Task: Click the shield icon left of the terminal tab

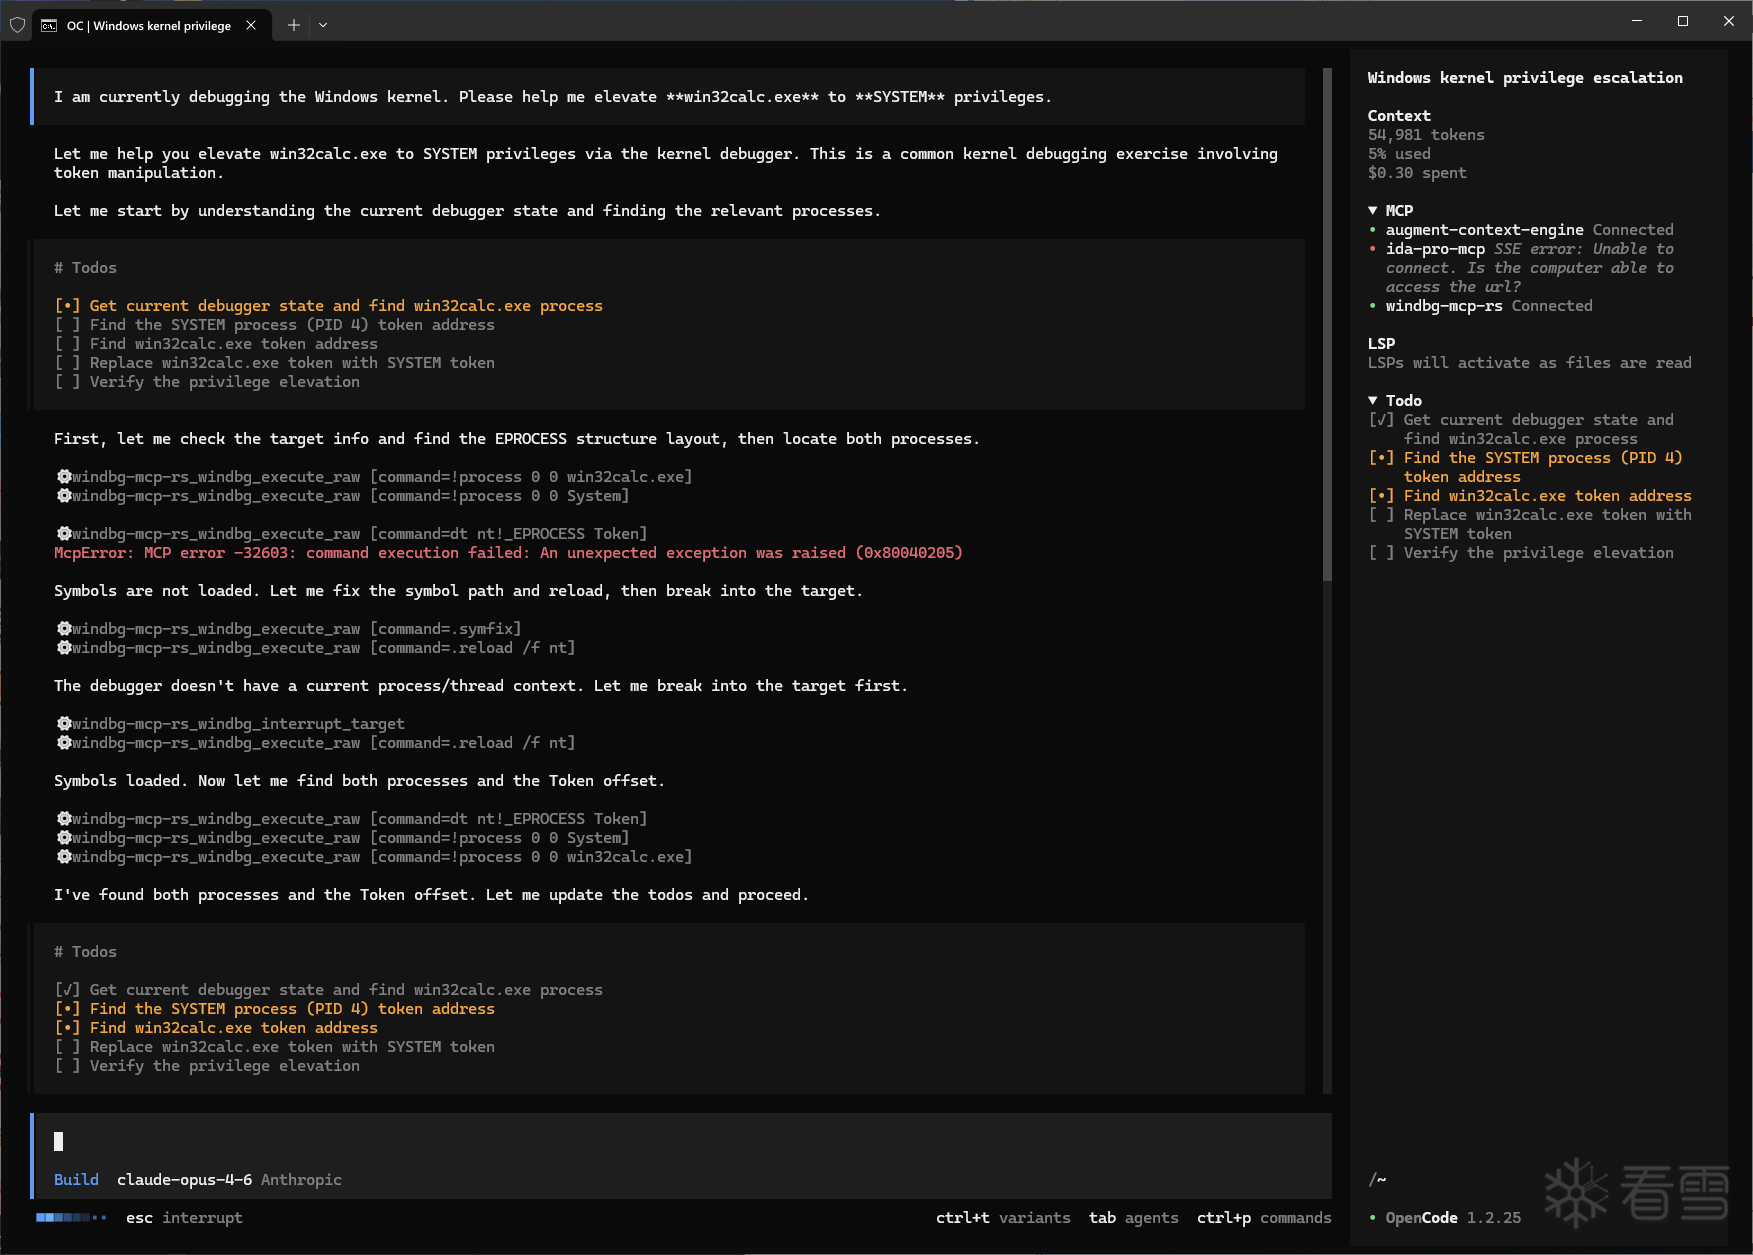Action: (17, 25)
